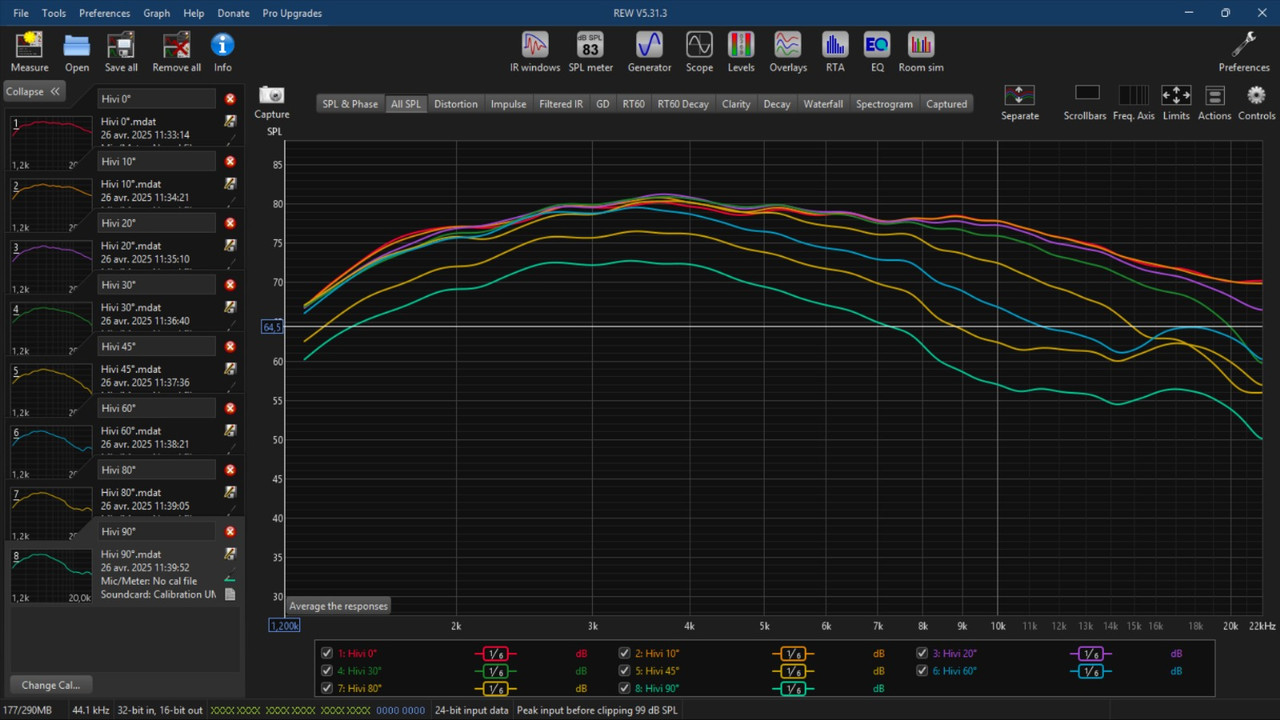Click the Hivi 30° name field
Viewport: 1280px width, 720px height.
[157, 284]
